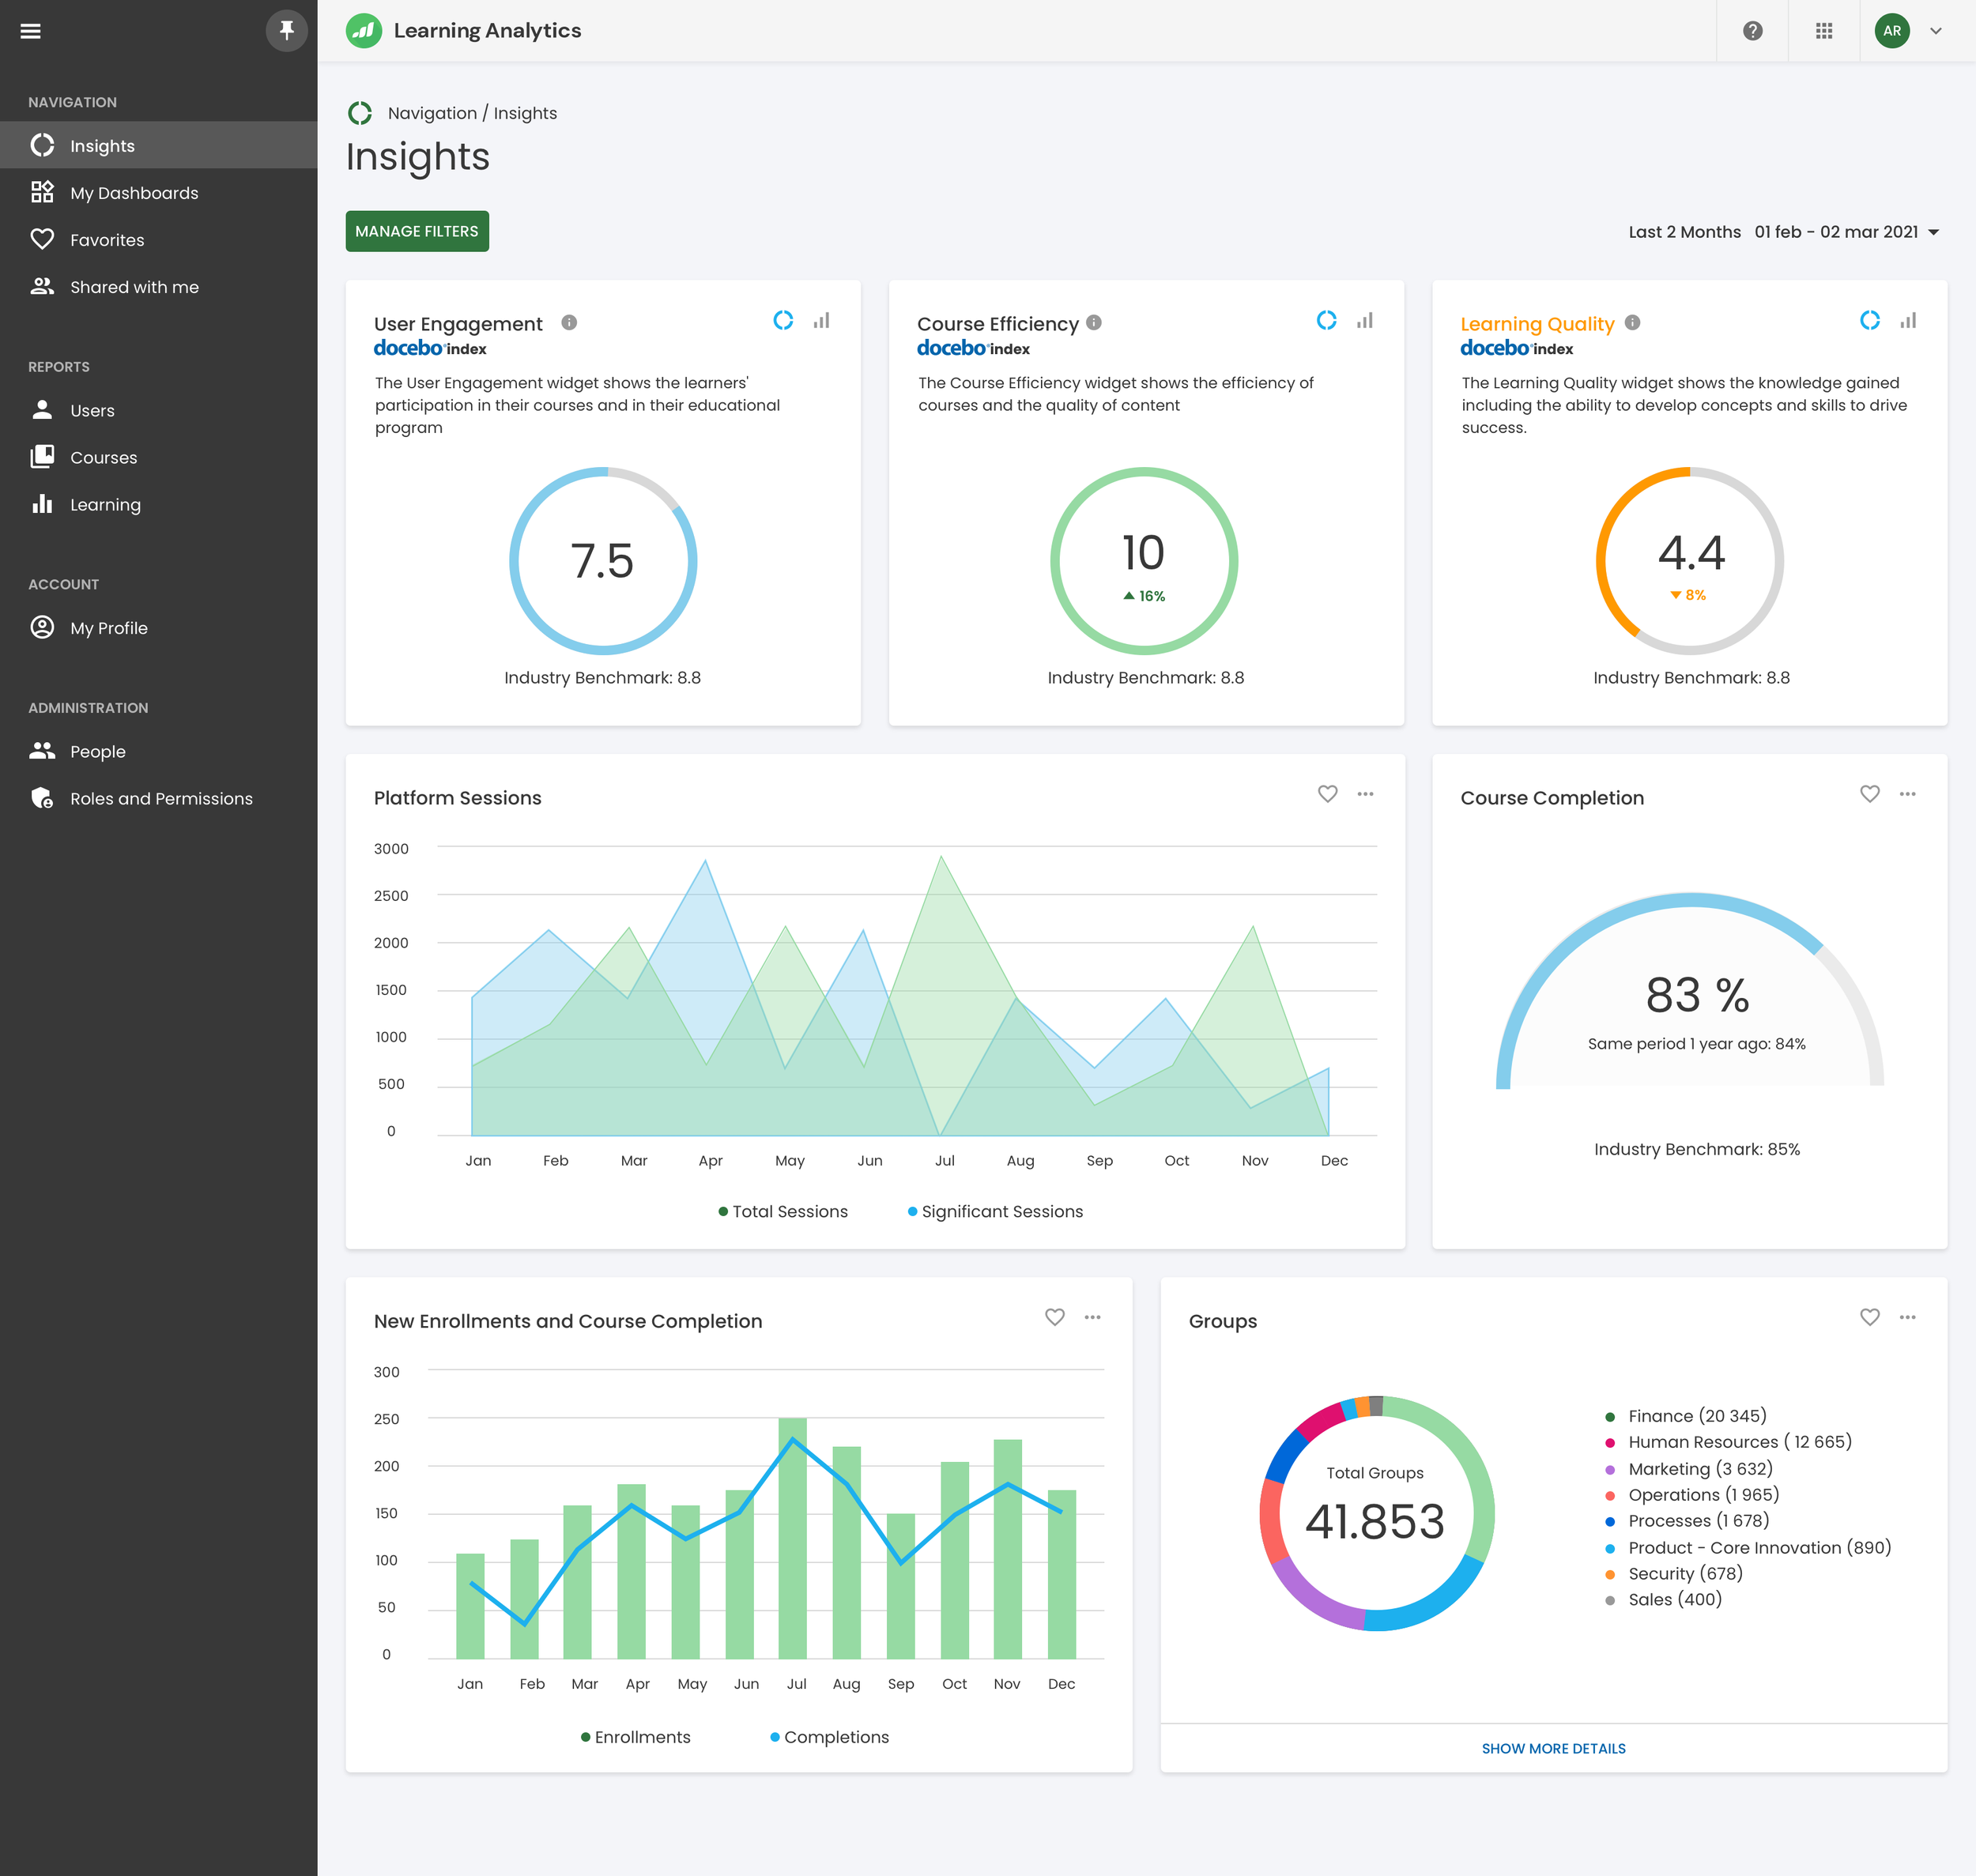Screen dimensions: 1976x1876
Task: Click the Manage Filters button
Action: 417,231
